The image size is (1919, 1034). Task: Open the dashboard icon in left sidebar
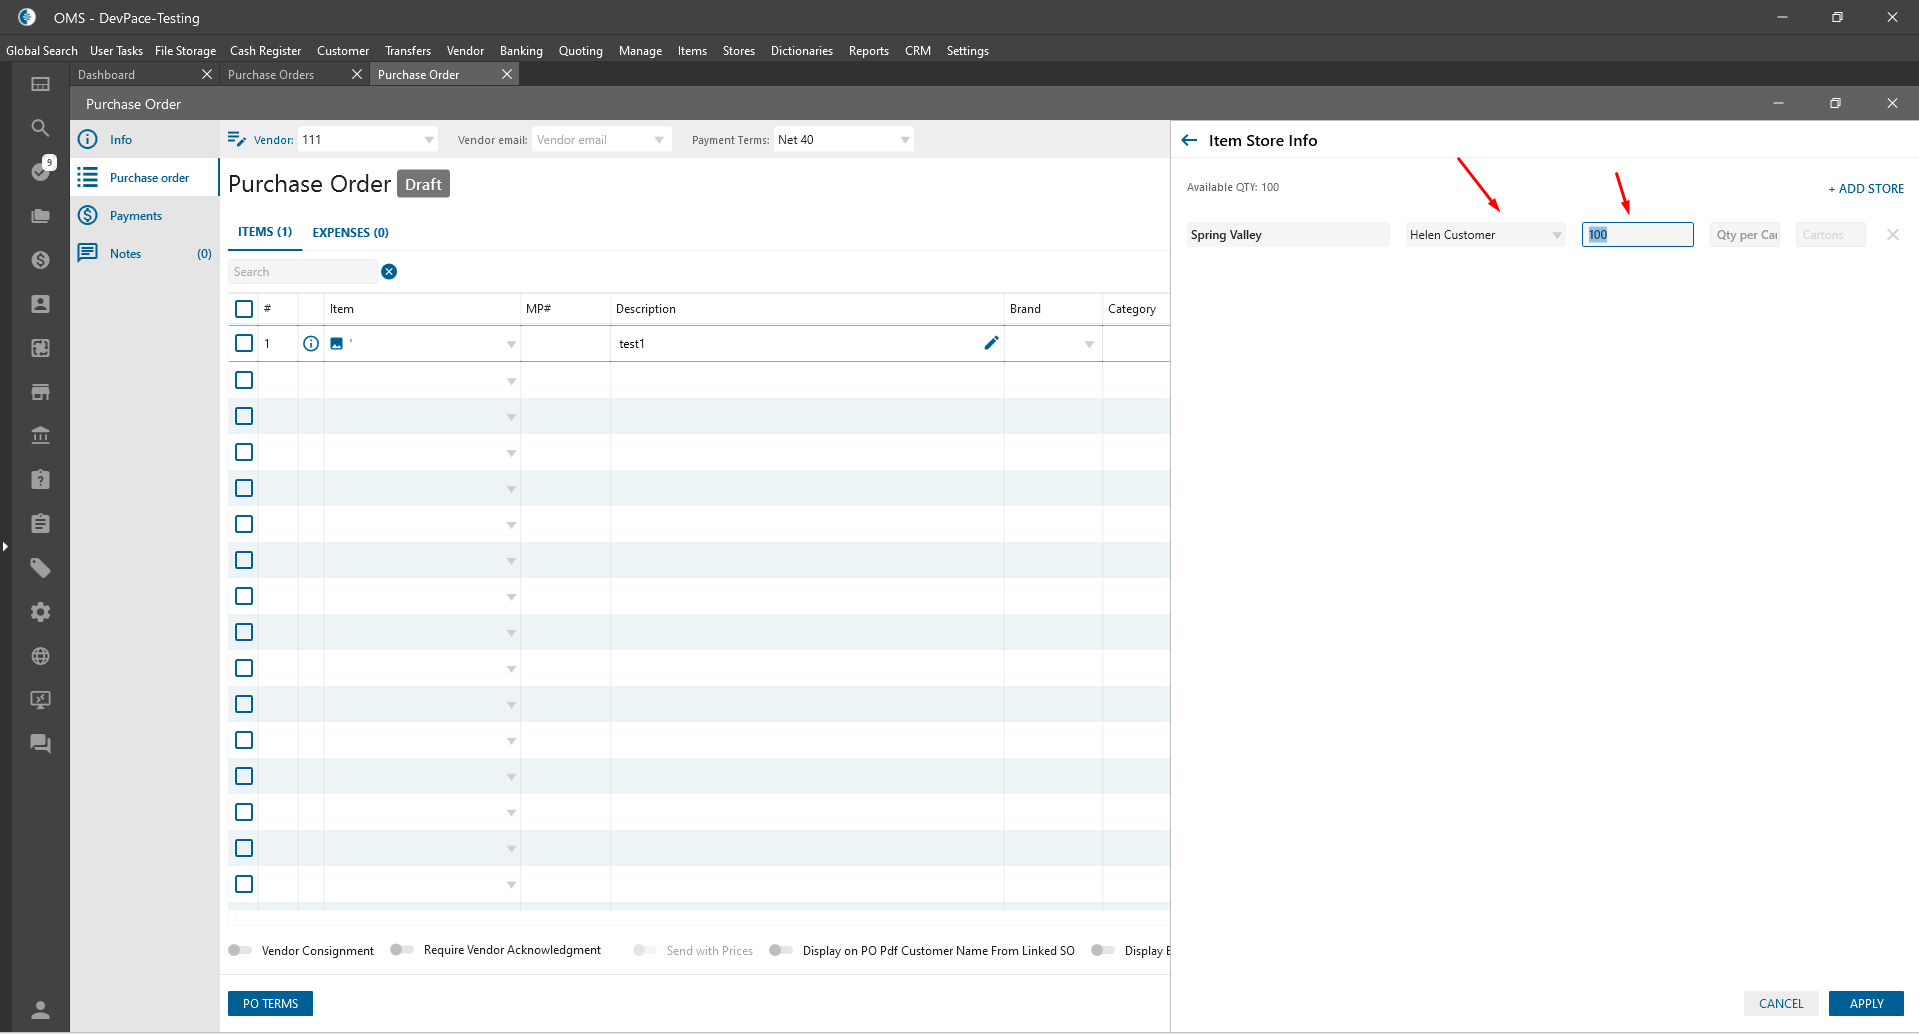[x=40, y=84]
